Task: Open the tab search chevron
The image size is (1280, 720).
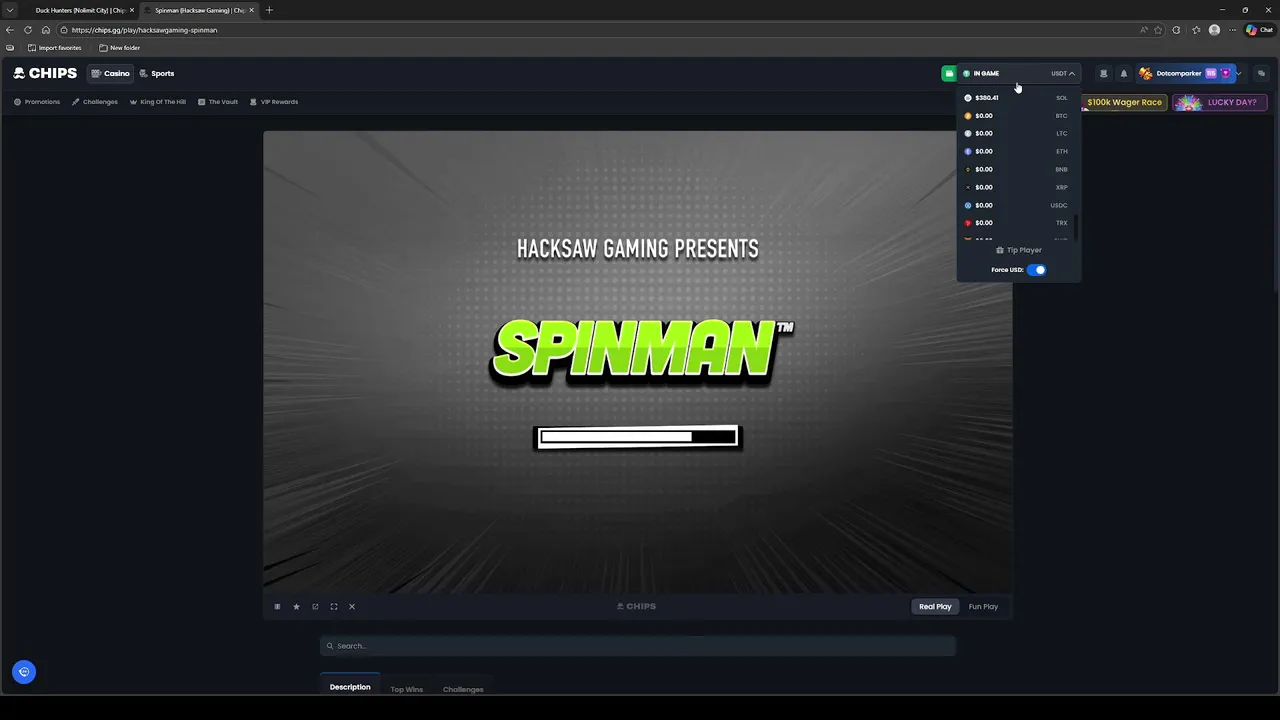Action: click(x=10, y=10)
